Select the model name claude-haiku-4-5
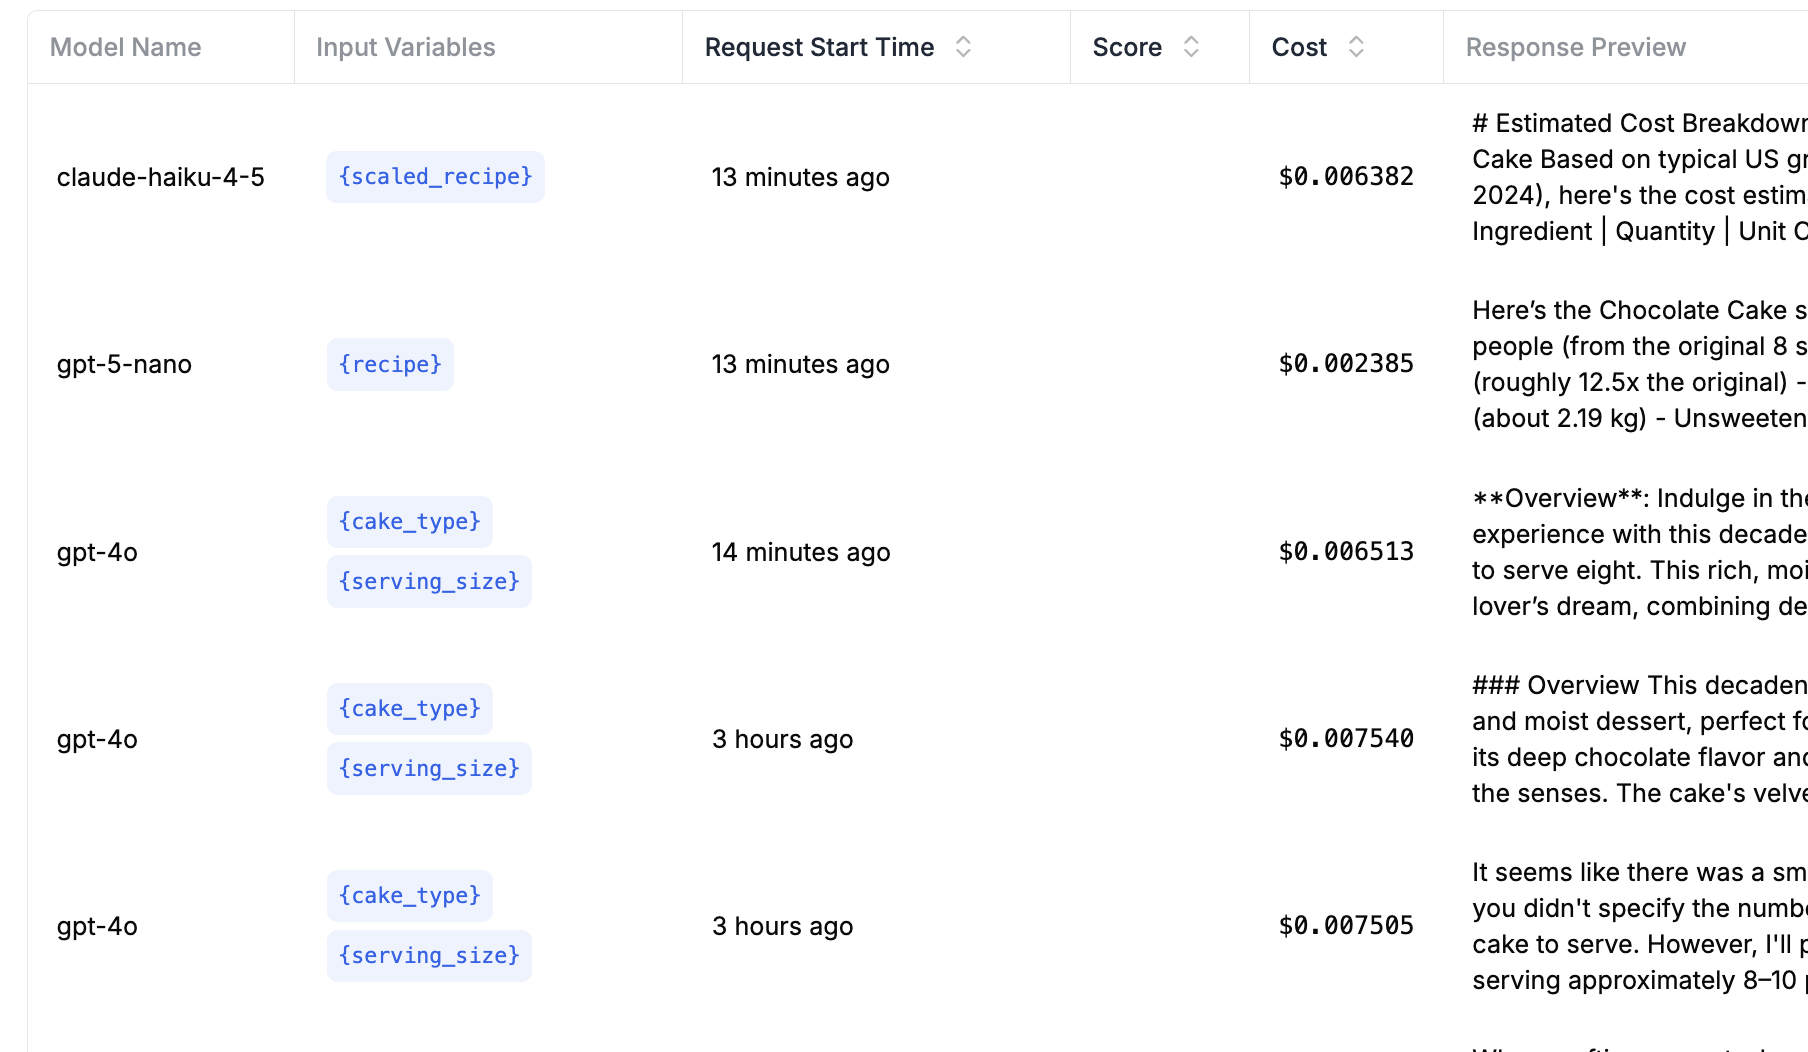 pyautogui.click(x=161, y=177)
